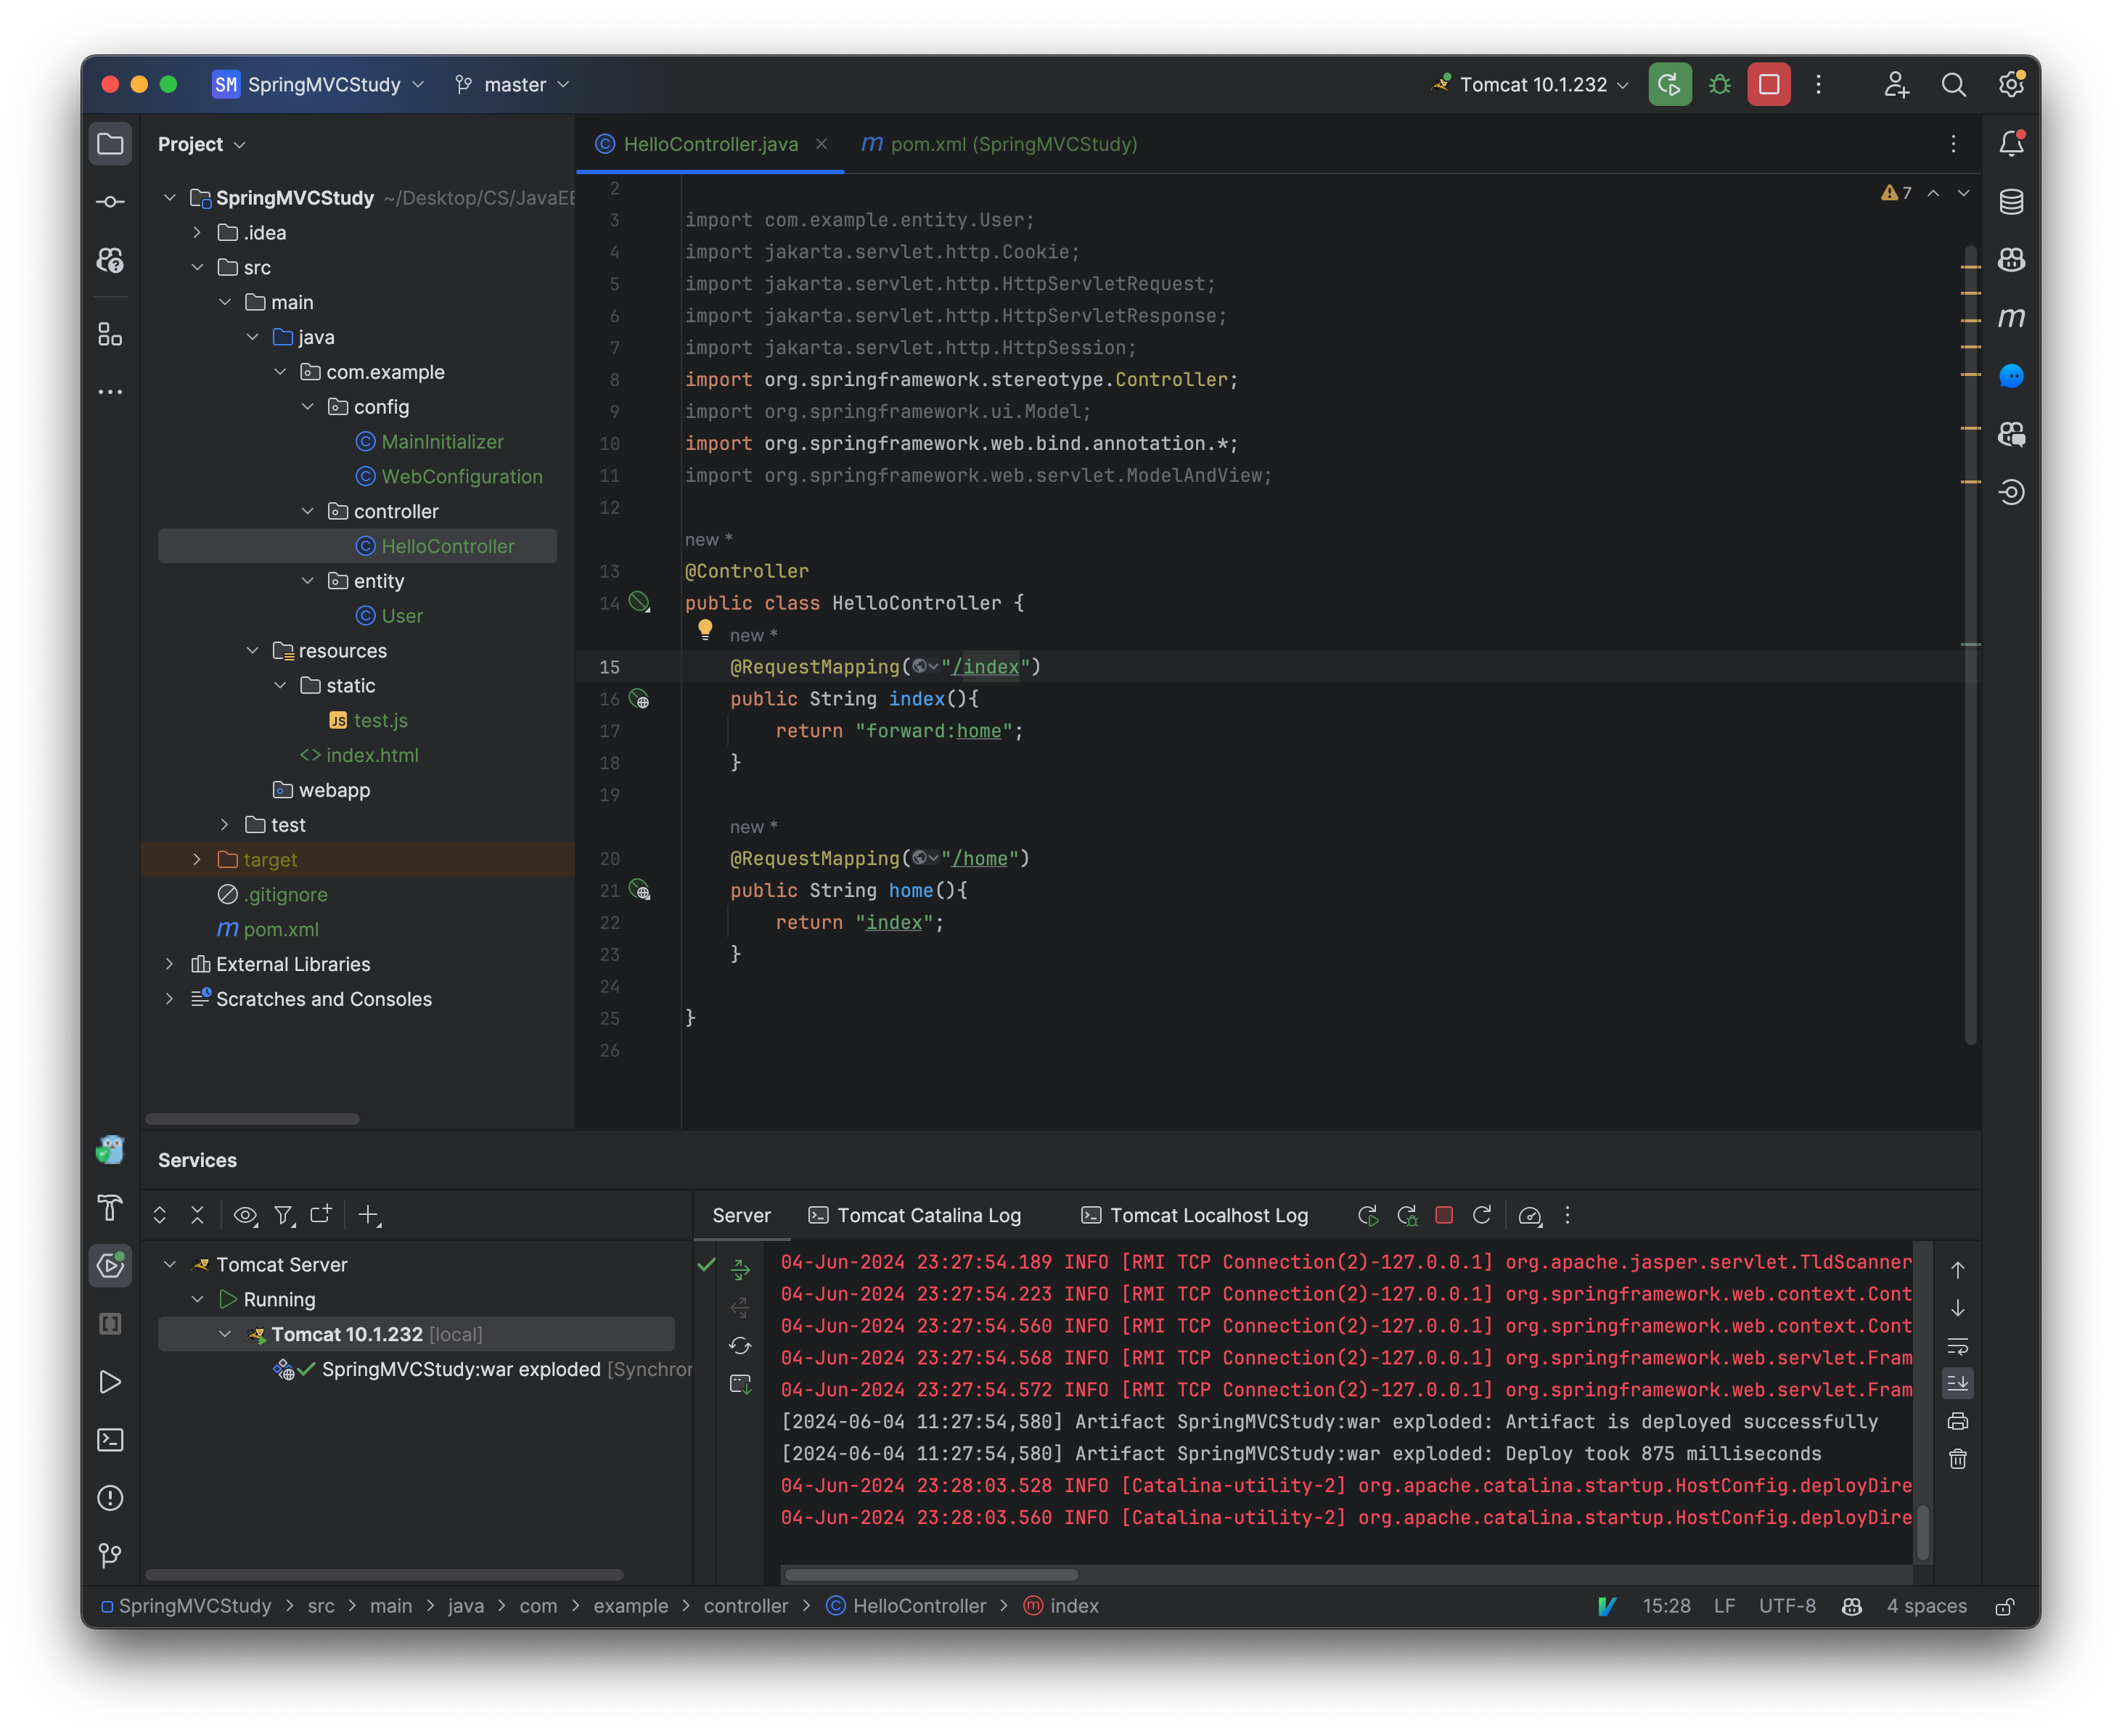Rerun the Tomcat server configuration
The height and width of the screenshot is (1736, 2122).
click(1669, 84)
